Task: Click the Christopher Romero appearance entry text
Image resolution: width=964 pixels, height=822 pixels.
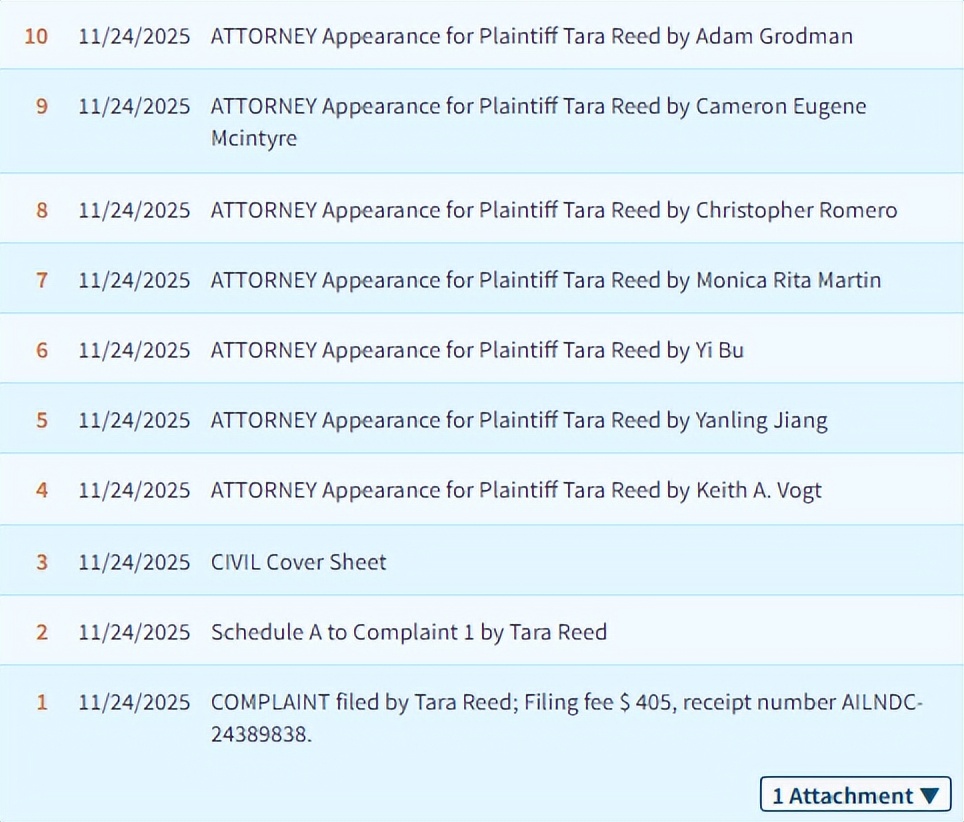Action: click(553, 210)
